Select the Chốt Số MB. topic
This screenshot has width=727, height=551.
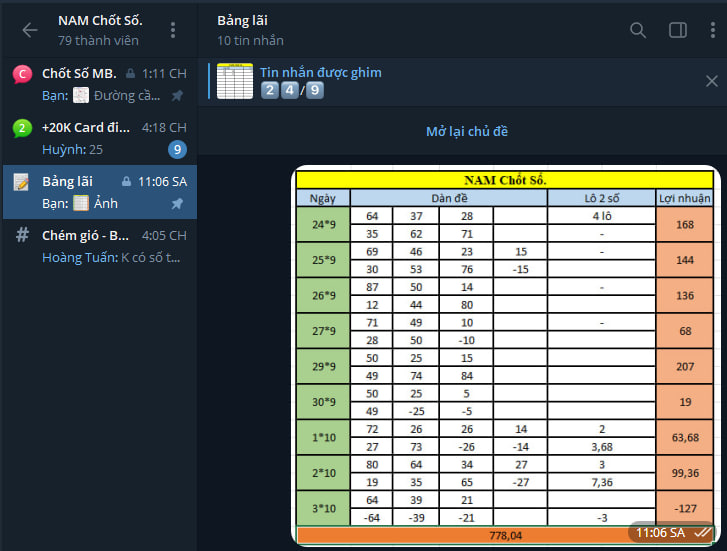pyautogui.click(x=100, y=84)
